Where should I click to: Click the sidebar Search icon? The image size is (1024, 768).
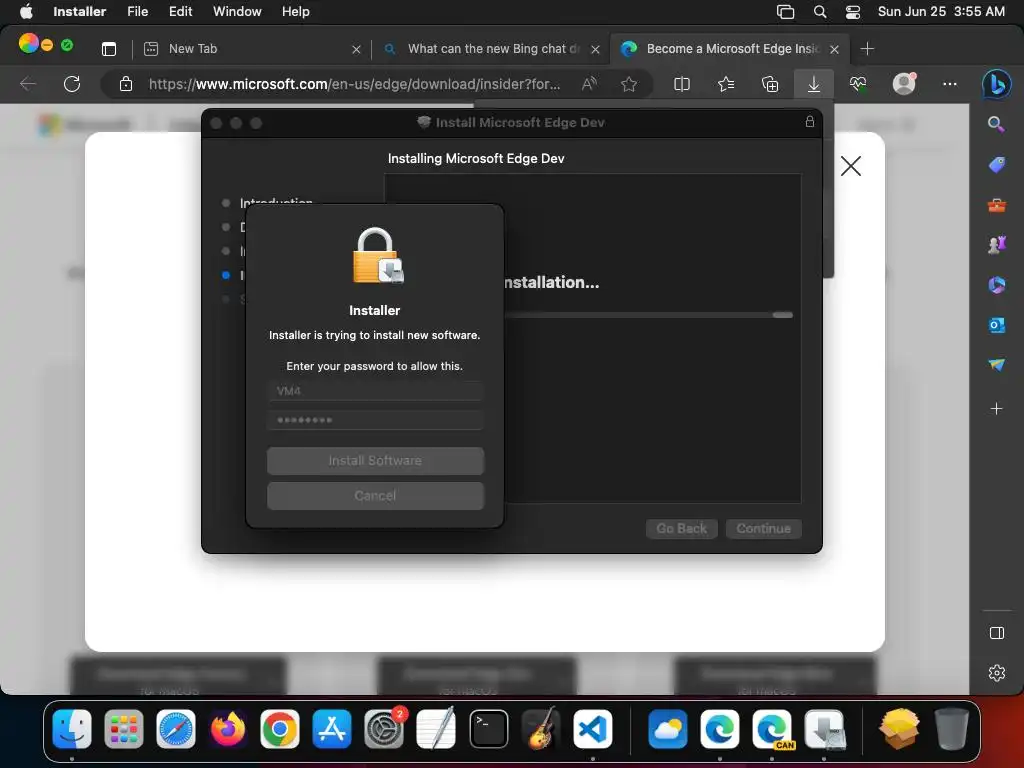click(x=996, y=124)
